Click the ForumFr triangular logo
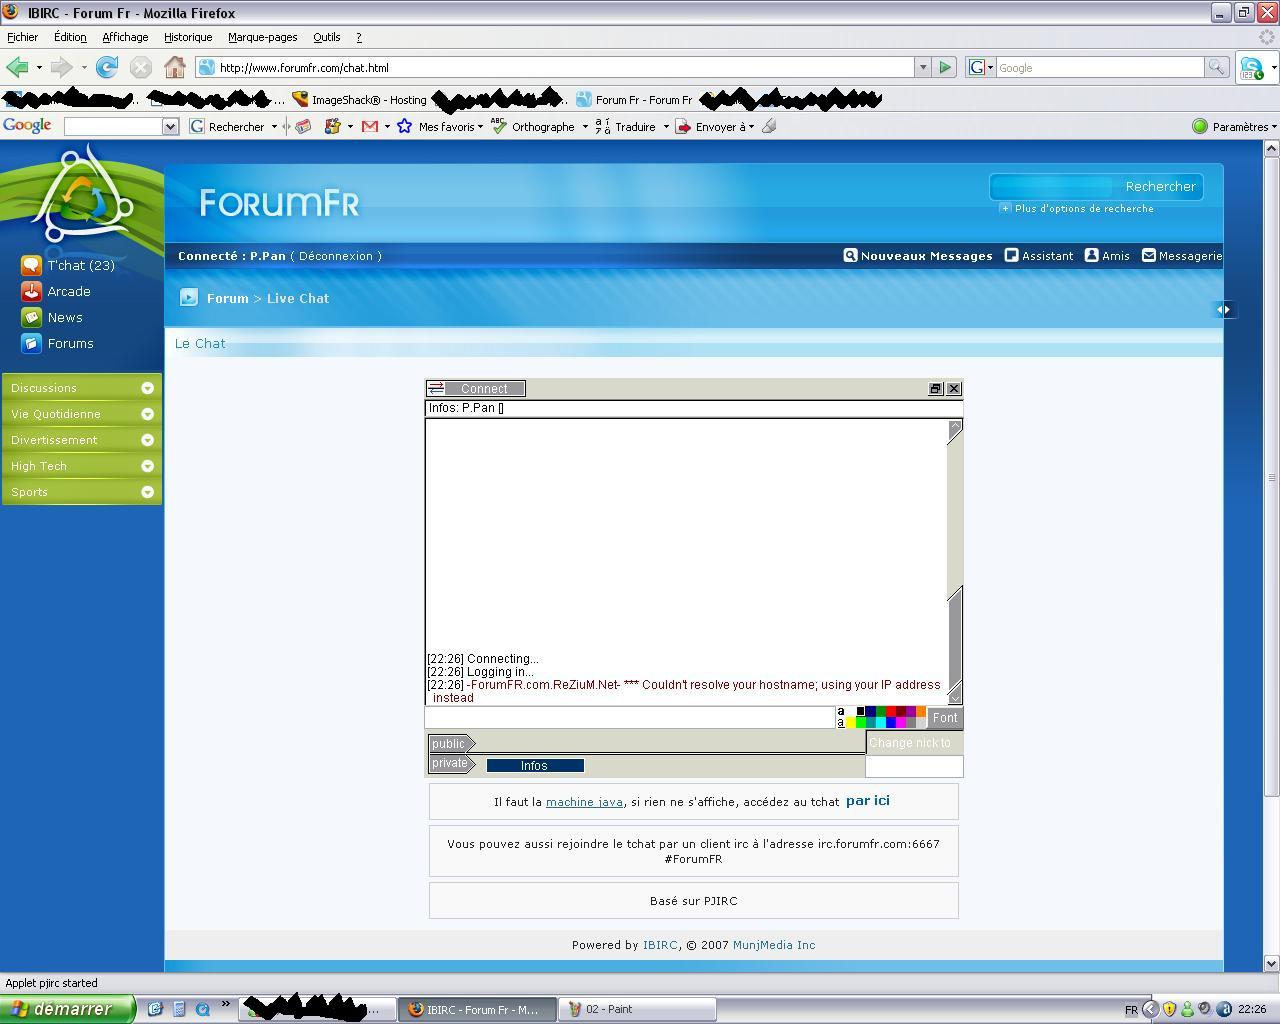Viewport: 1280px width, 1024px height. coord(82,196)
